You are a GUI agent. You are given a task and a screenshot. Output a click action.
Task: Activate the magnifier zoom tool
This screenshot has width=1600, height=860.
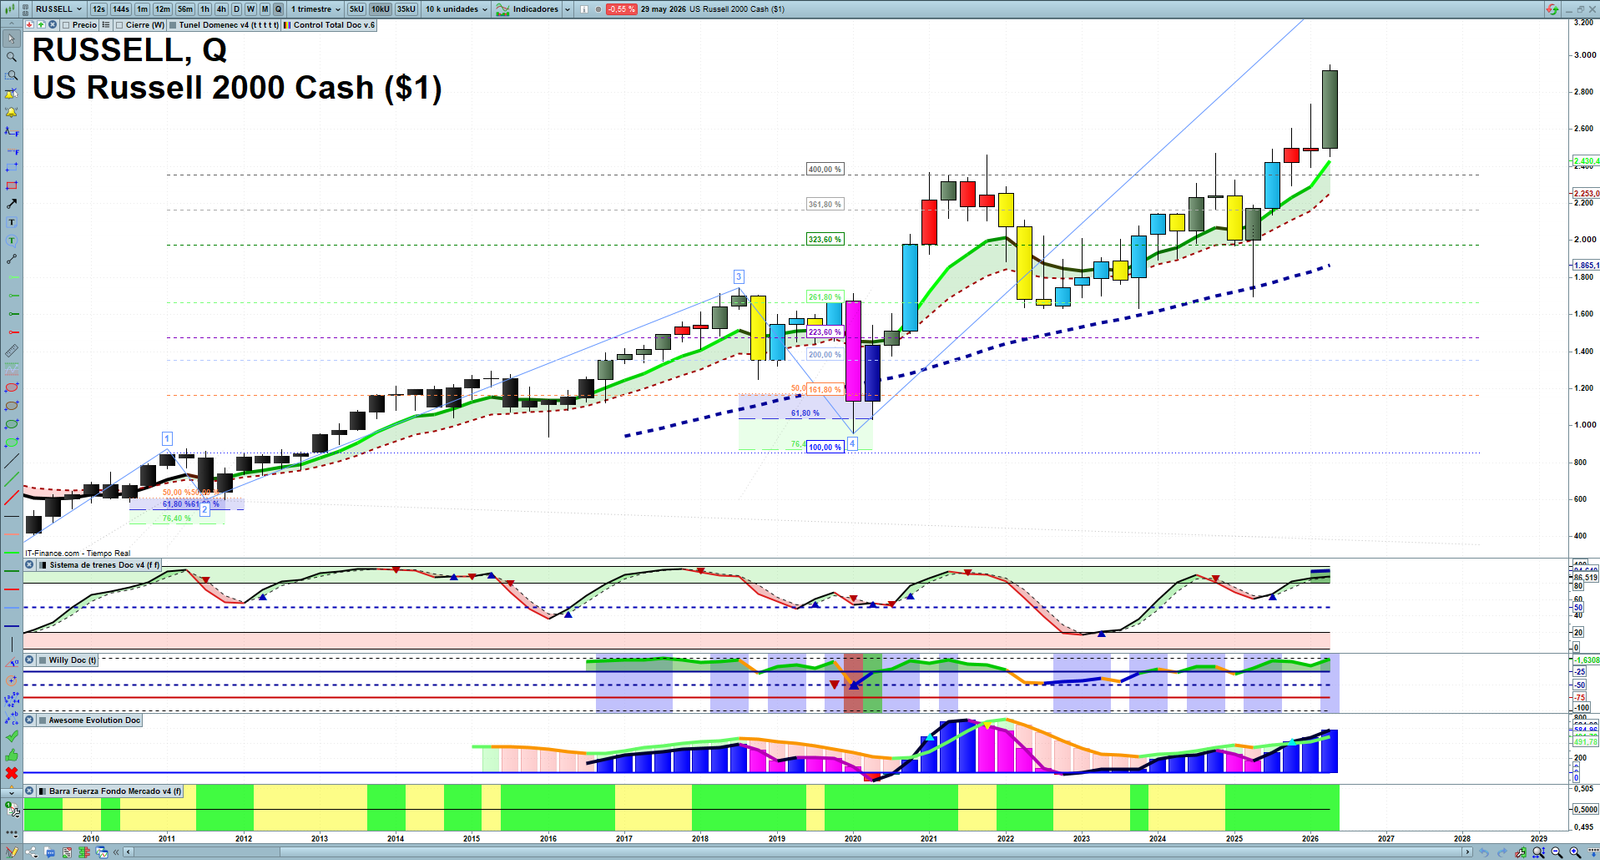tap(12, 57)
